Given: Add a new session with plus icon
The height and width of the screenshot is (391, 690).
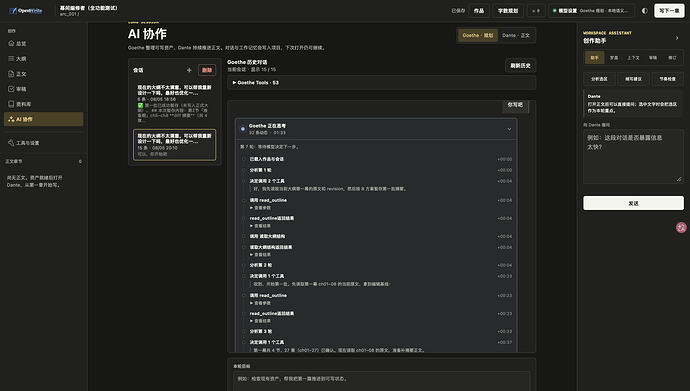Looking at the screenshot, I should click(189, 70).
